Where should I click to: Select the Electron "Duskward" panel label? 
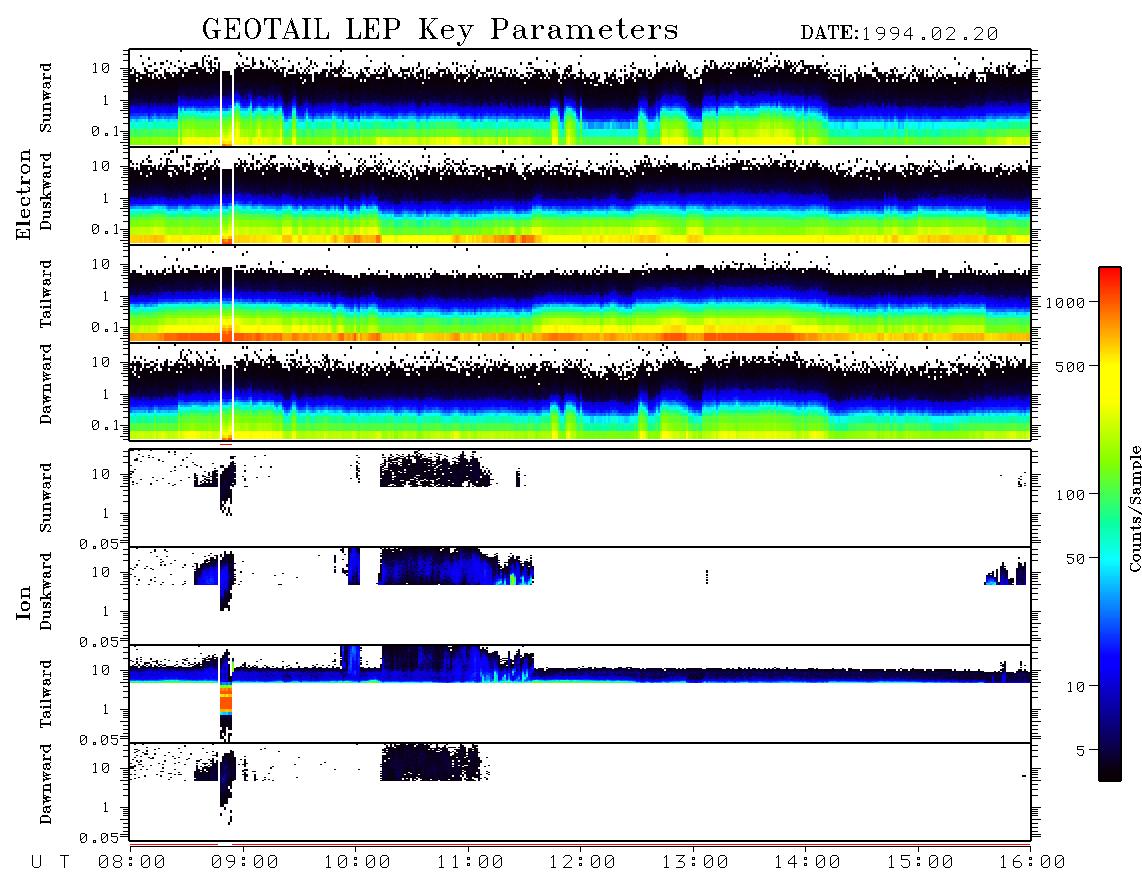point(46,191)
